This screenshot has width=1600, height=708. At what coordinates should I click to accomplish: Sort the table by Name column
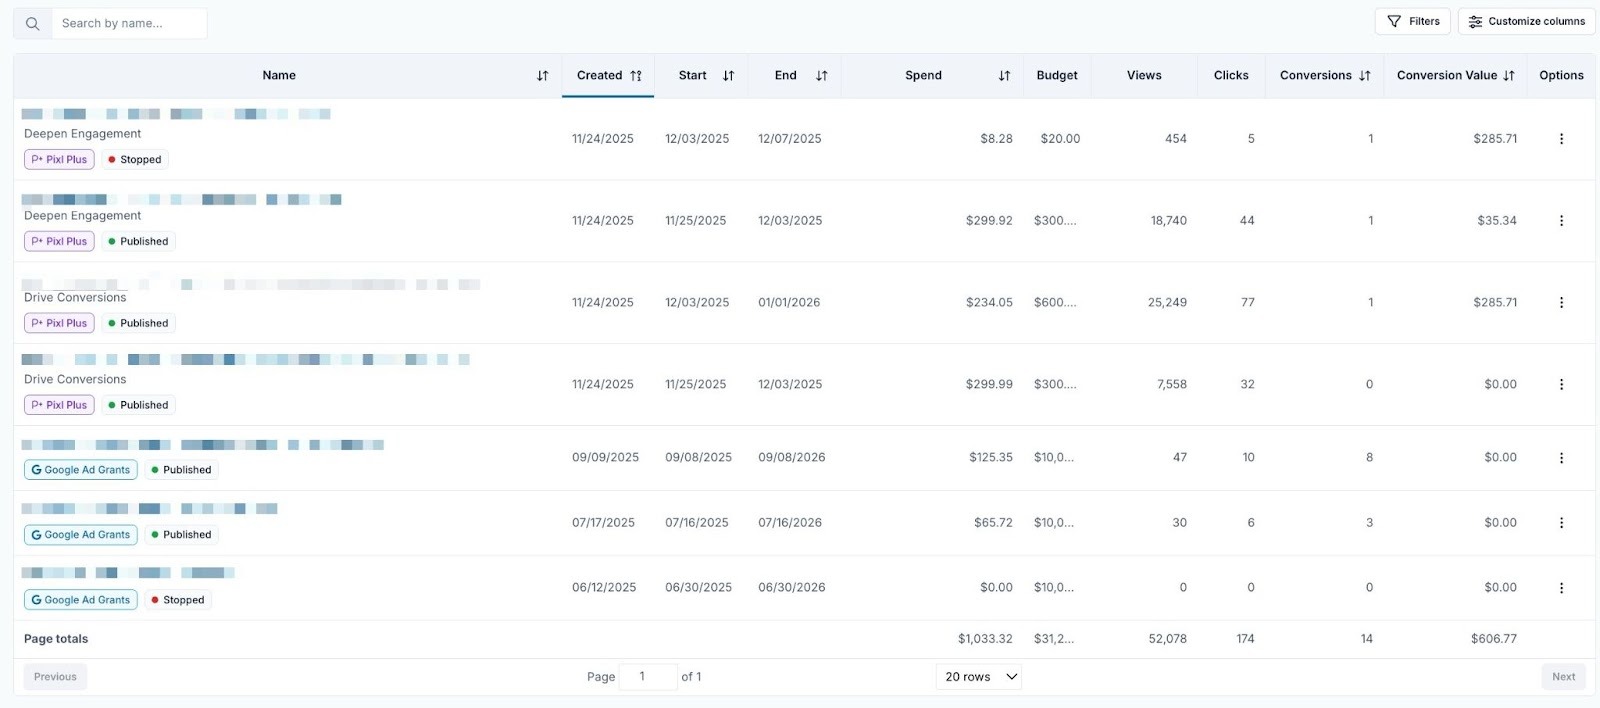point(542,76)
